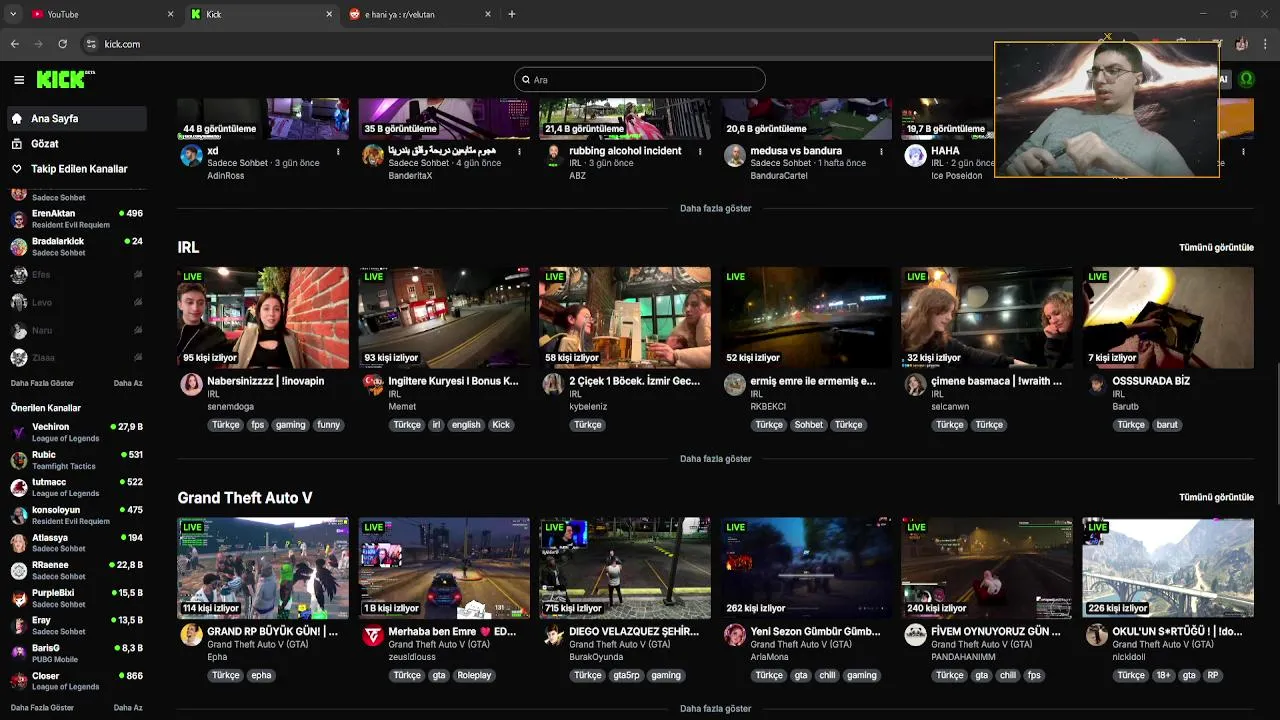Click the Ara search field

pos(640,80)
